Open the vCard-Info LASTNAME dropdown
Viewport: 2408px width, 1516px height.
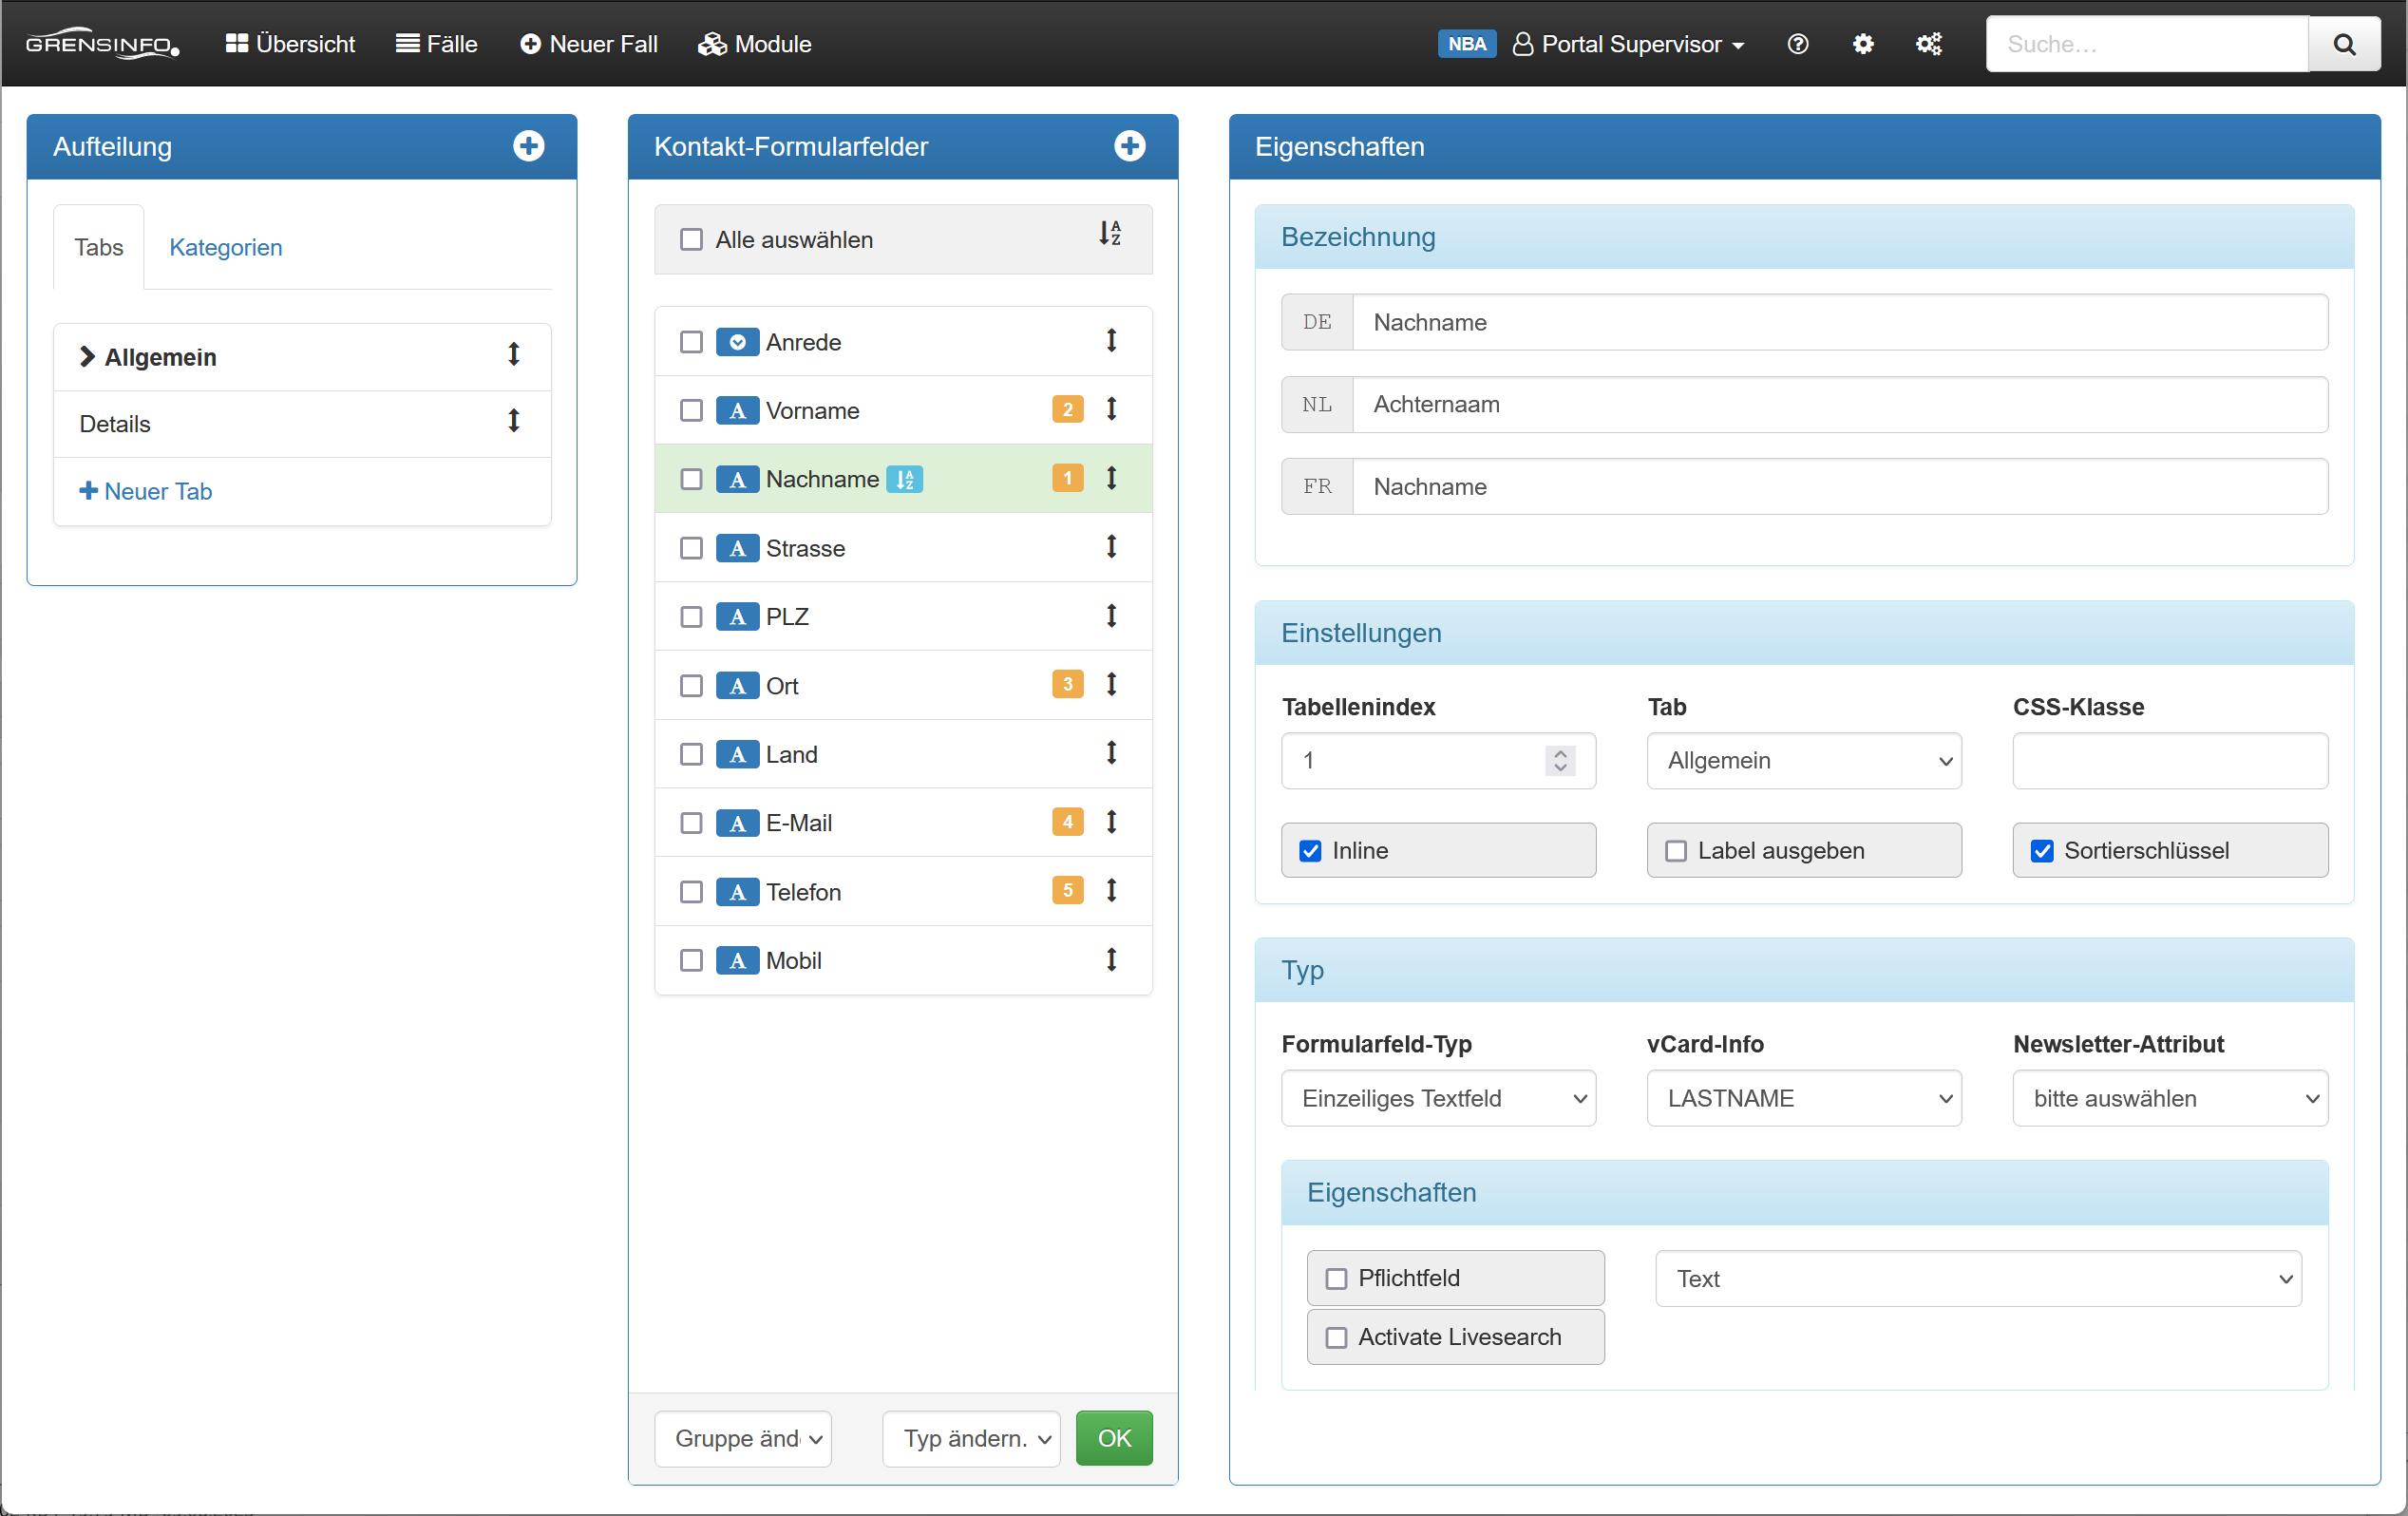coord(1803,1098)
